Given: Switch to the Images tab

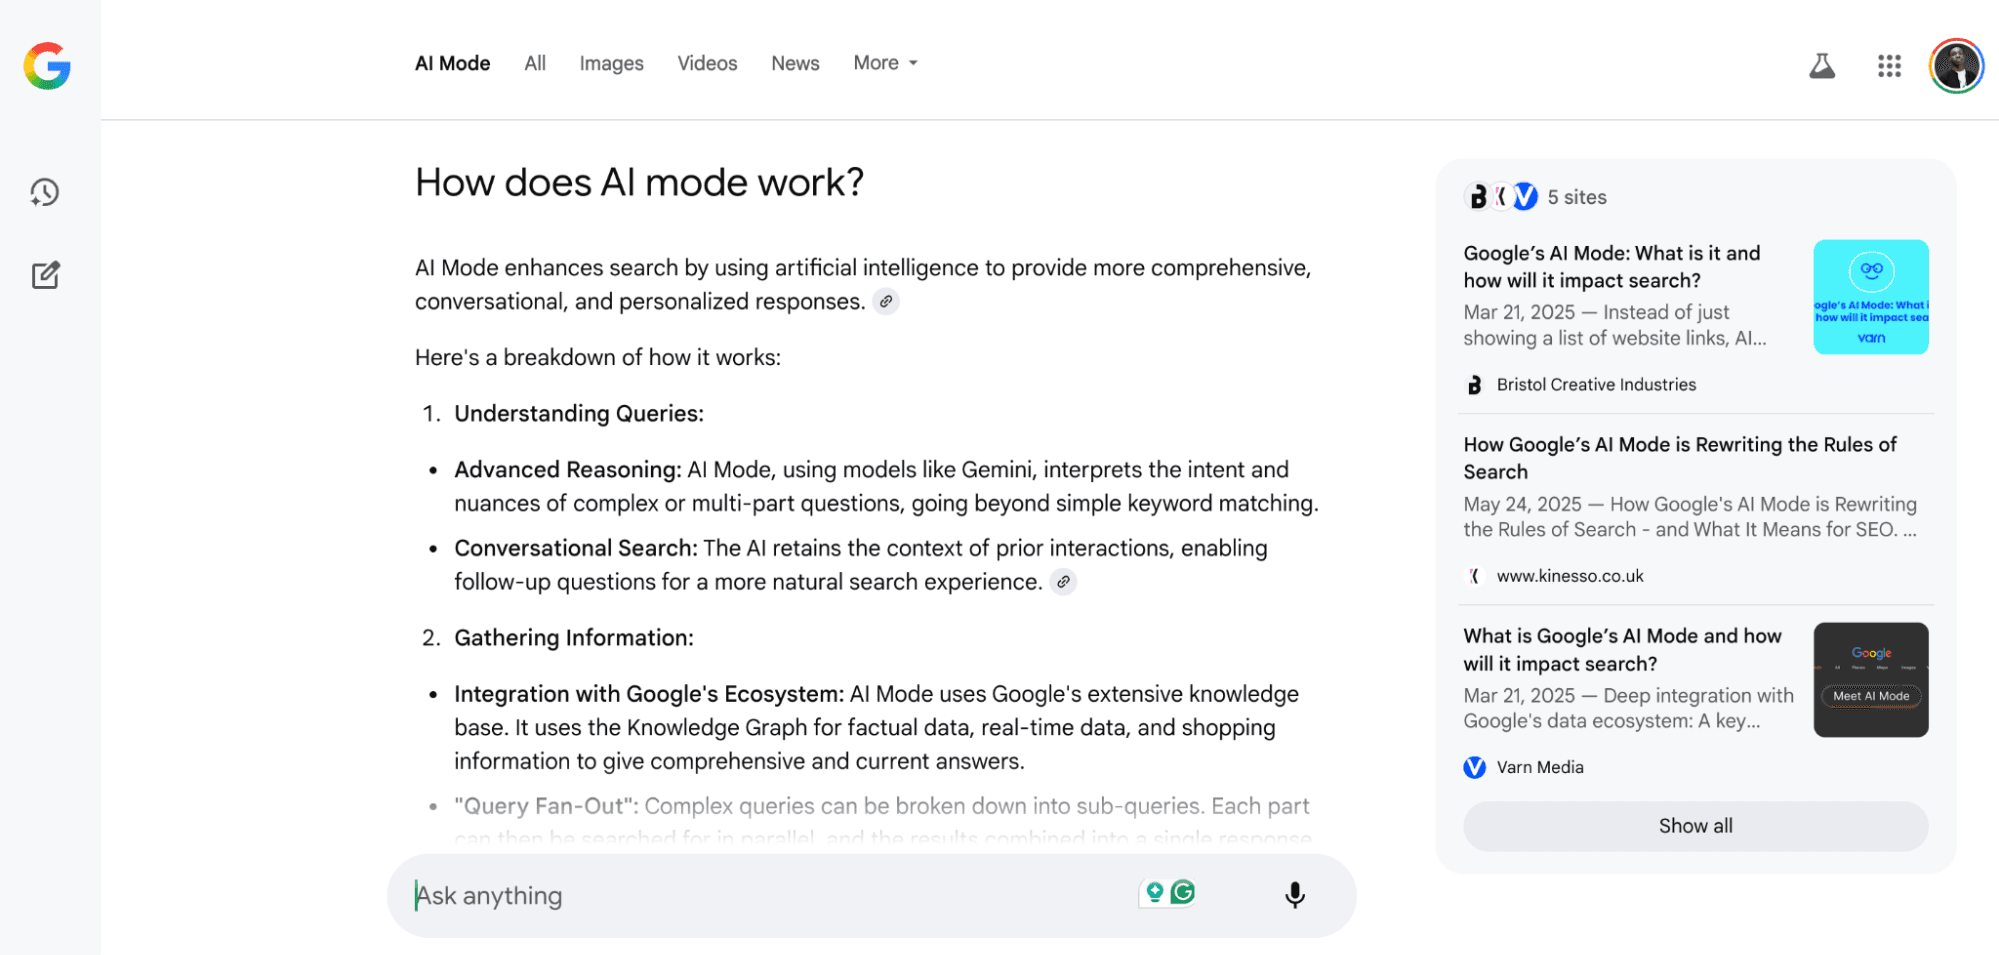Looking at the screenshot, I should [x=610, y=62].
